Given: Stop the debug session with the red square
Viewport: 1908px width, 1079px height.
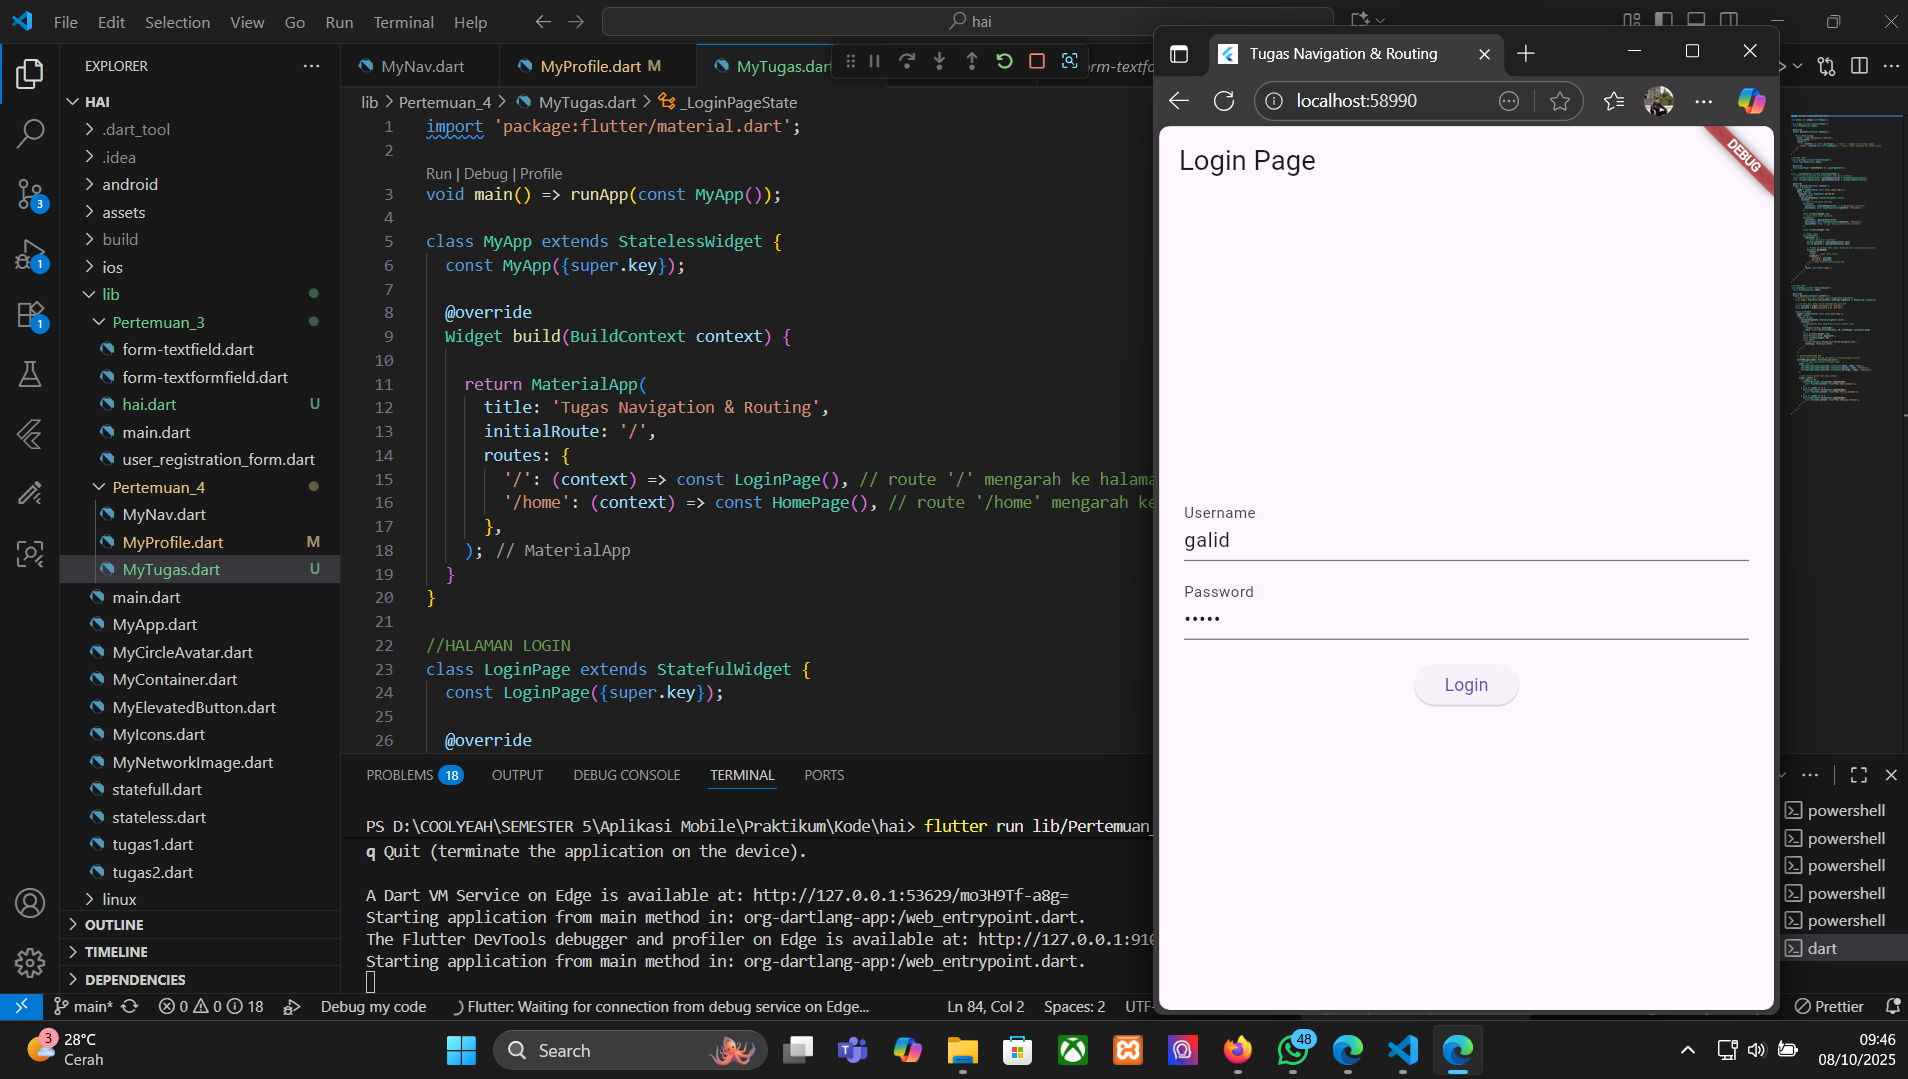Looking at the screenshot, I should pos(1037,62).
